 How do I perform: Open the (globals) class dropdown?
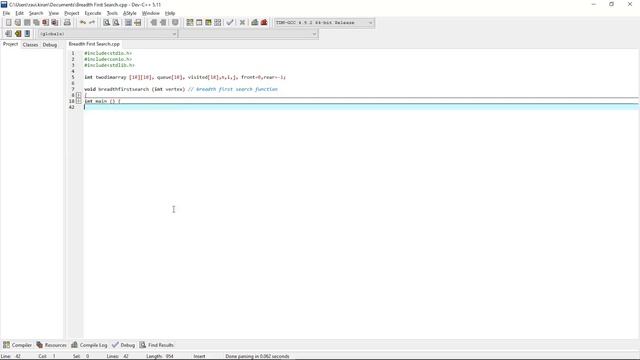point(108,34)
